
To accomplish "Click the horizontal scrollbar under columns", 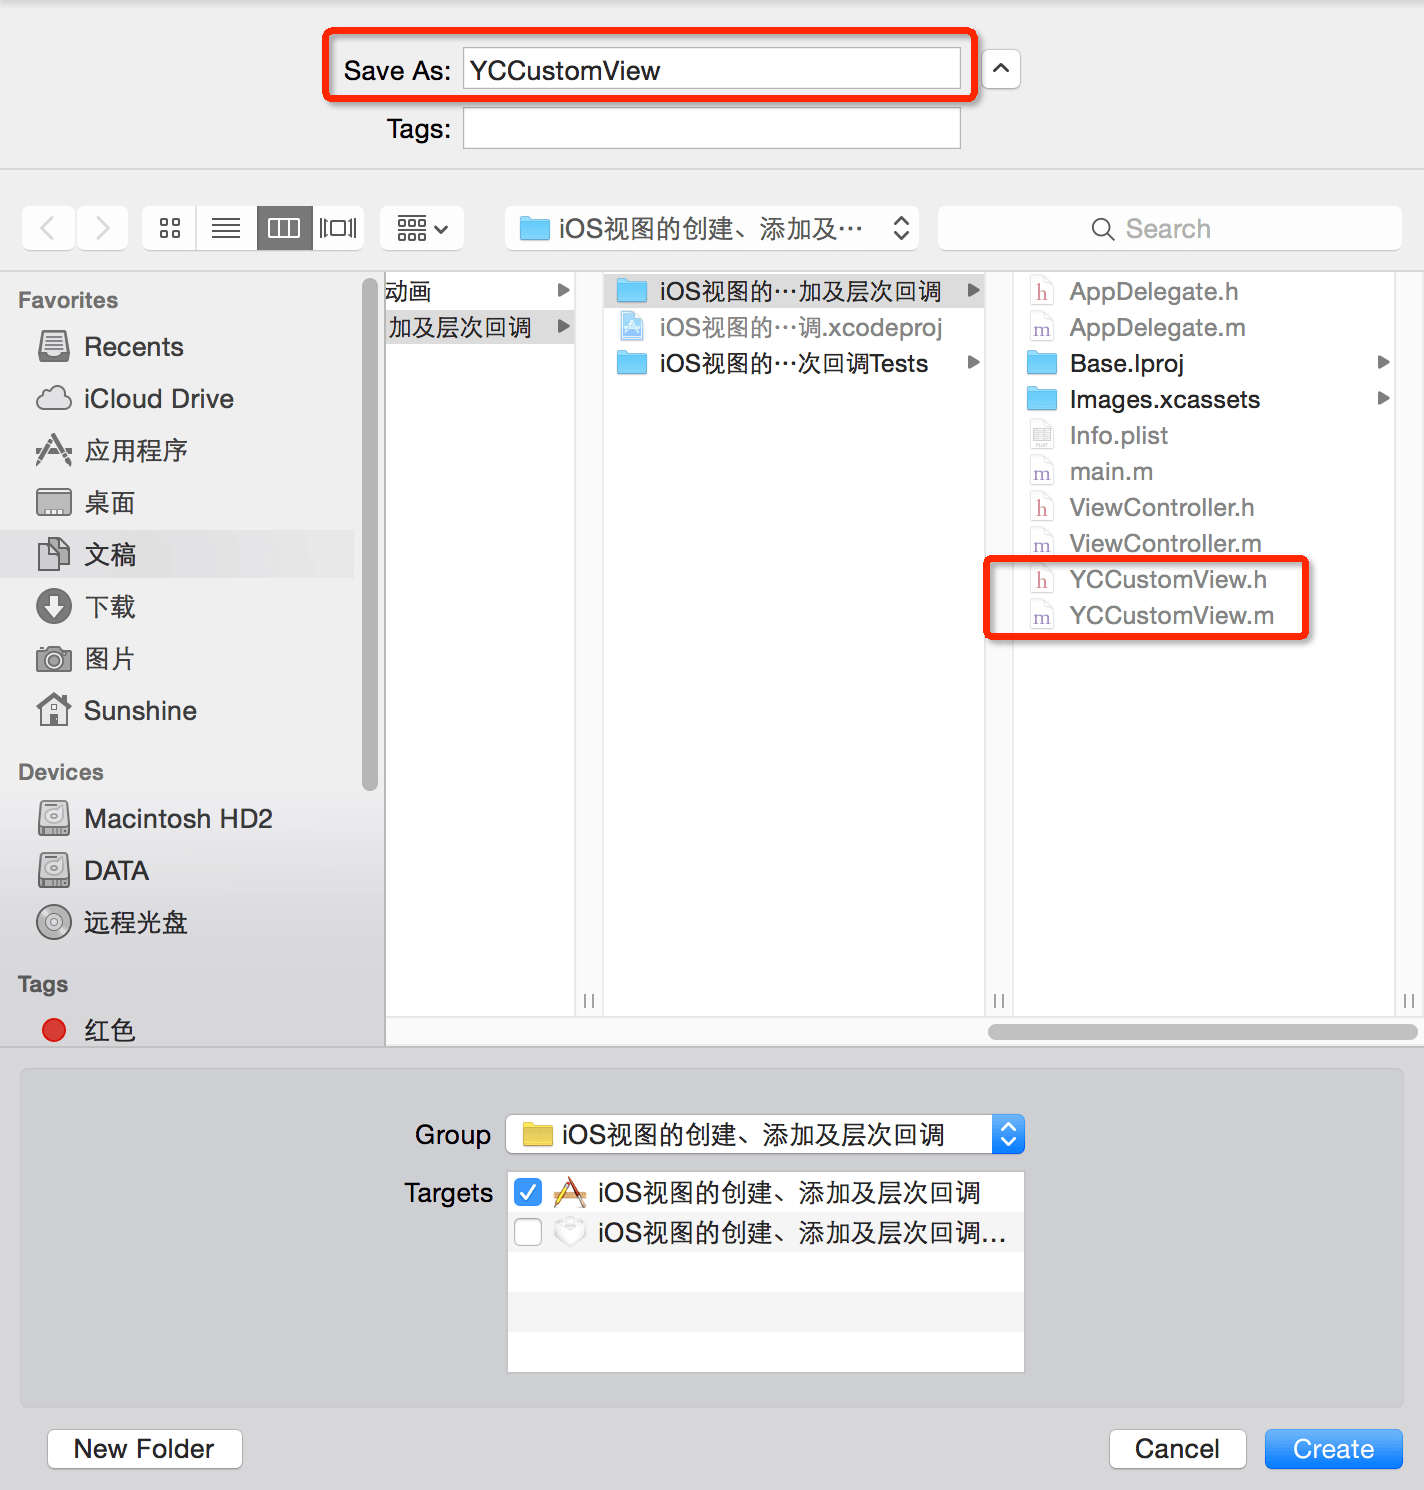I will pyautogui.click(x=1202, y=1031).
